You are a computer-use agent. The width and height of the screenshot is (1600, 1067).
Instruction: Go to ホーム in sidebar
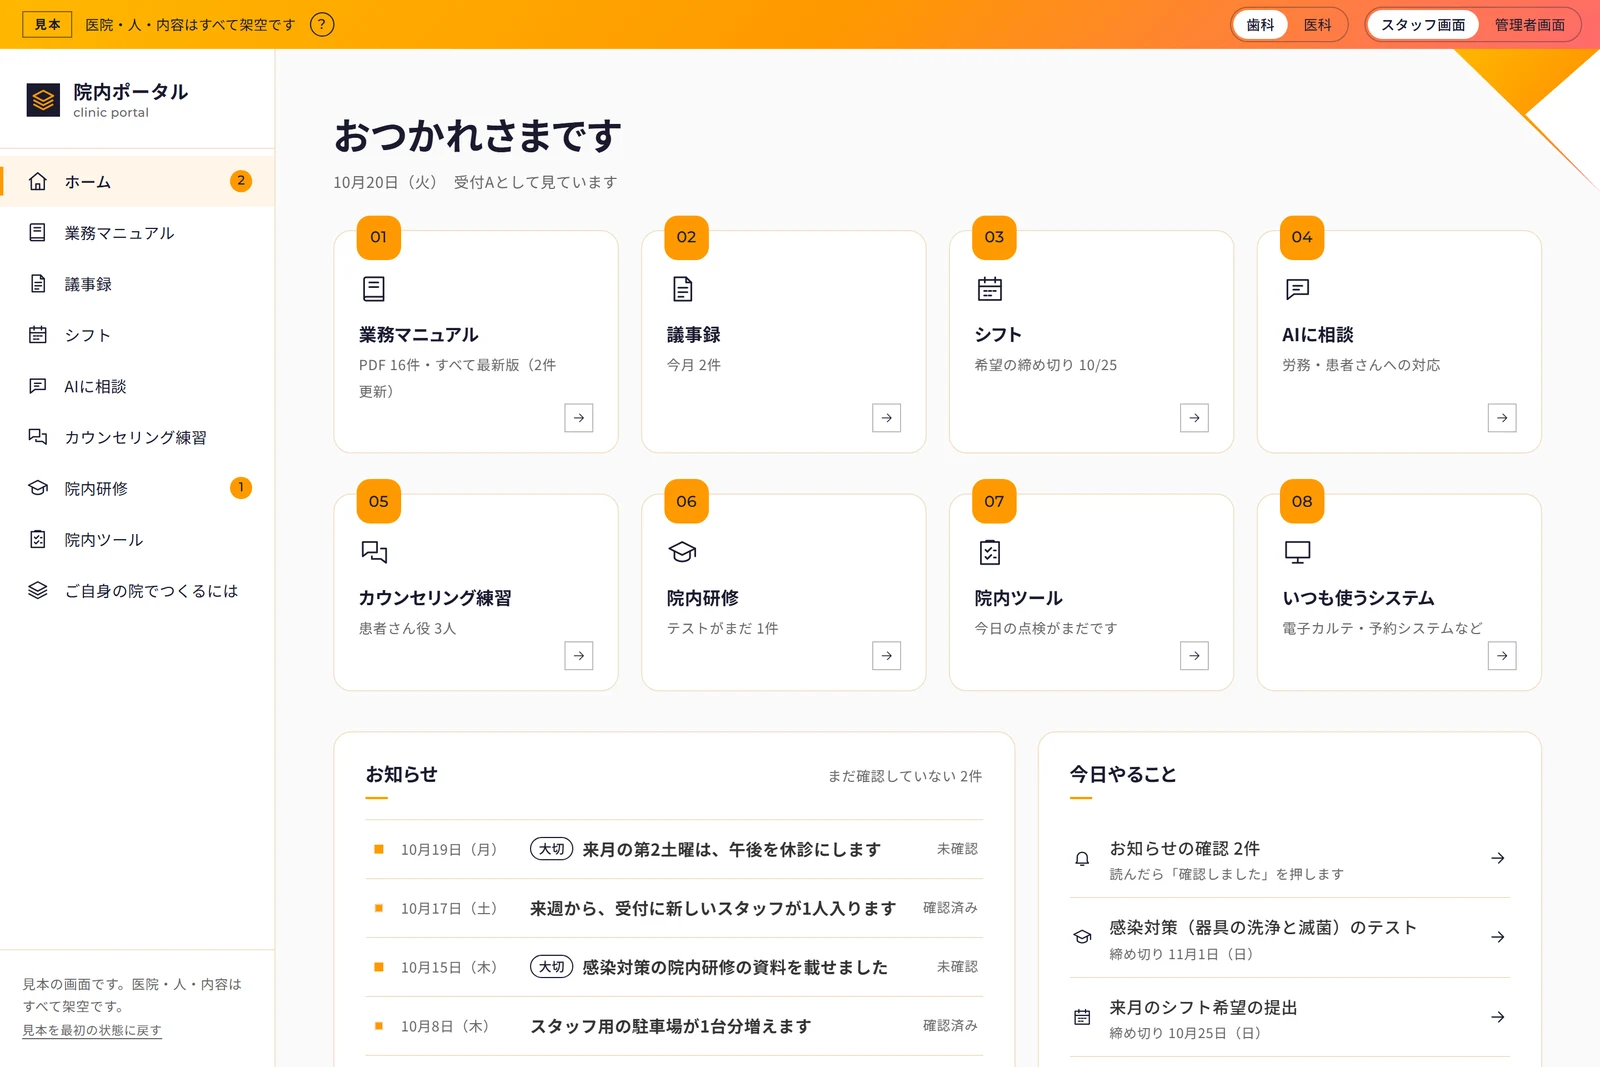(x=137, y=182)
